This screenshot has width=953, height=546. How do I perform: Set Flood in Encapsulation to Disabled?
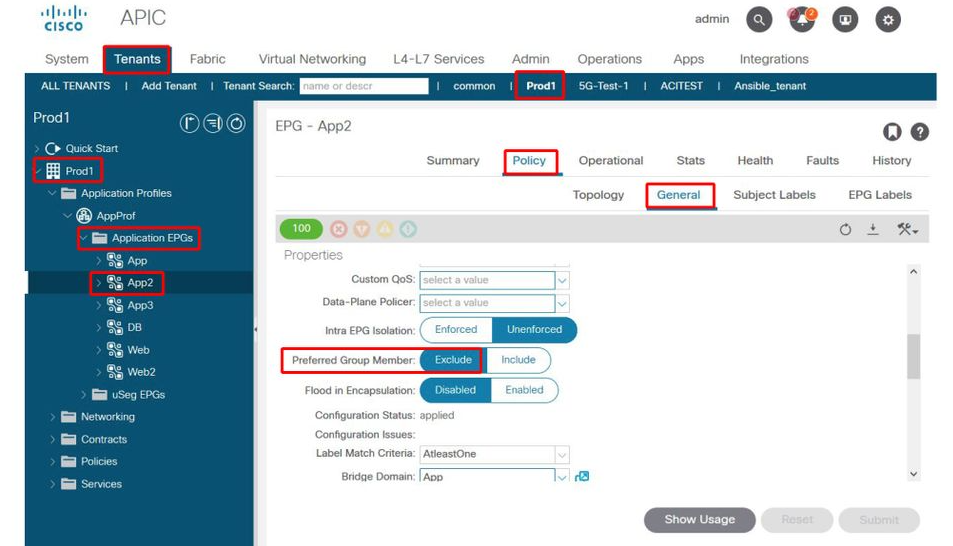(455, 390)
